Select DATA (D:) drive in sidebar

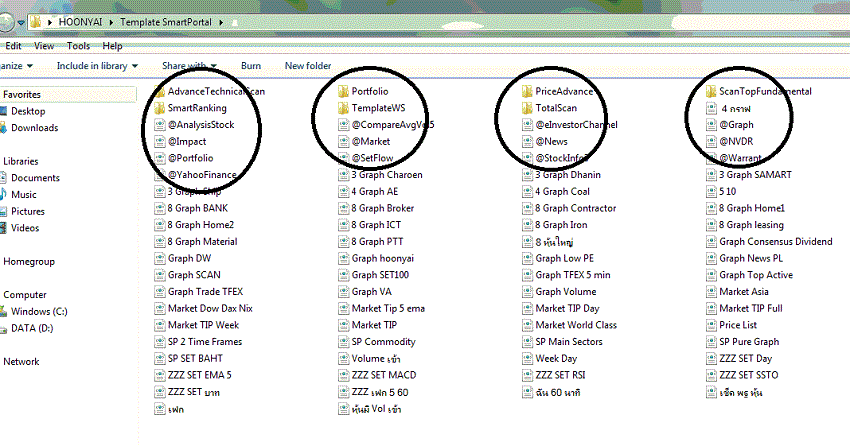point(32,328)
